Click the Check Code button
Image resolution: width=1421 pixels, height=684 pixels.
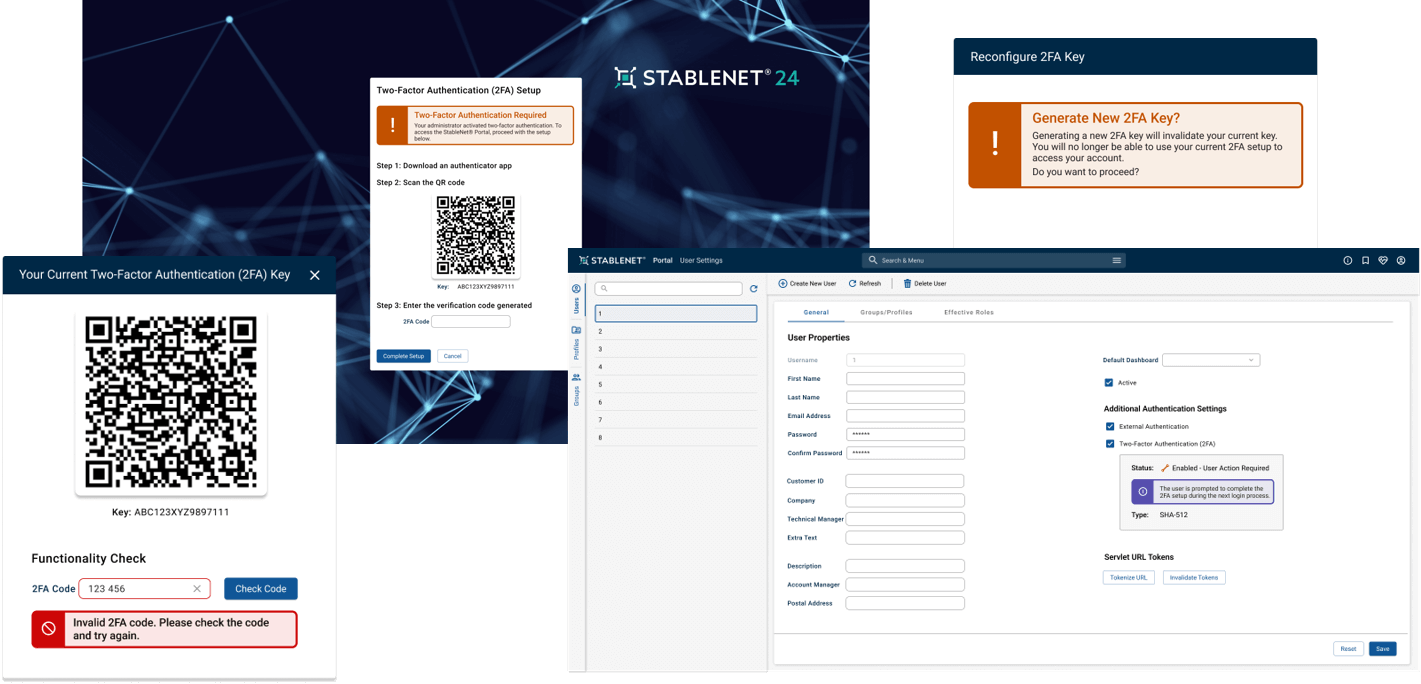click(261, 589)
